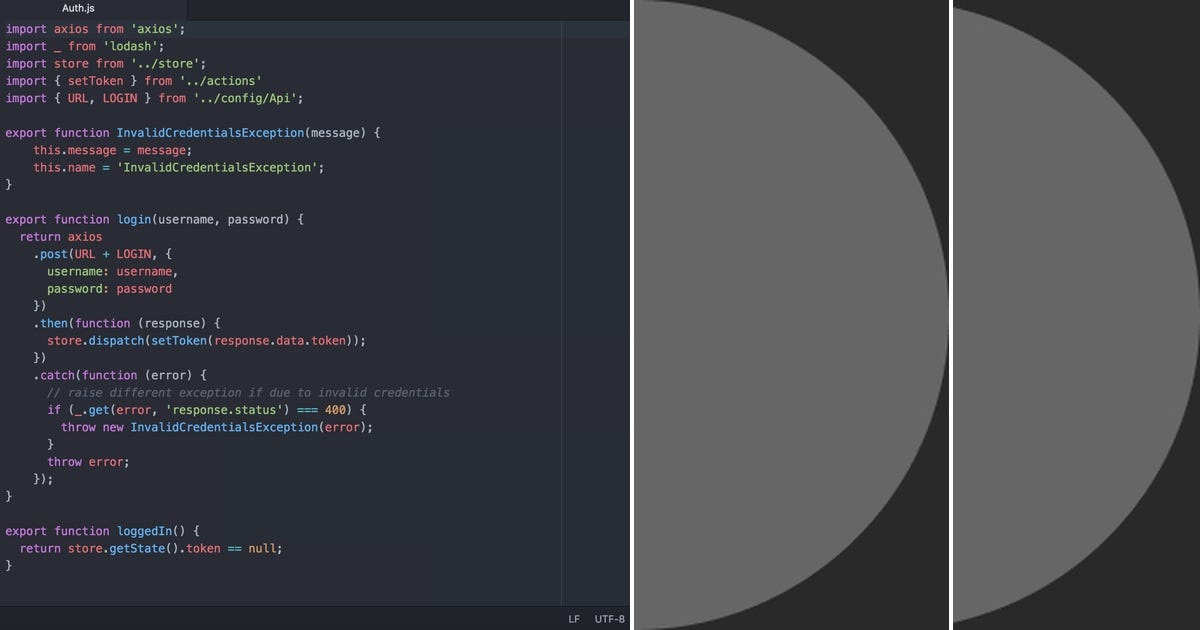Click the "import store from '../store'" line

pos(106,64)
